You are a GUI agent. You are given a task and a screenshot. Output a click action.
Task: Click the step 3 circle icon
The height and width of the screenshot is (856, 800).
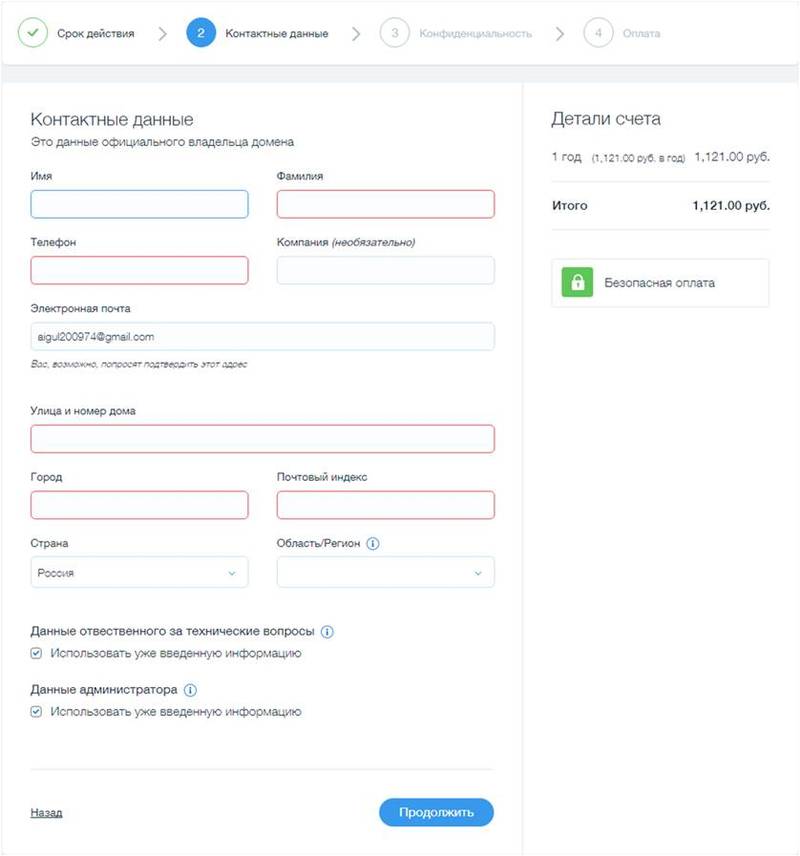point(395,33)
